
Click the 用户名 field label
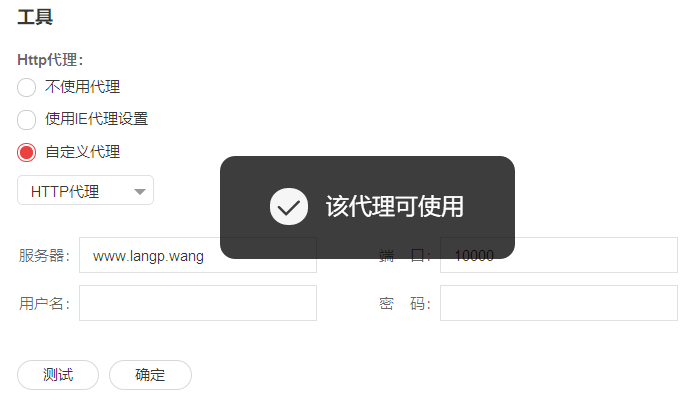pos(44,303)
